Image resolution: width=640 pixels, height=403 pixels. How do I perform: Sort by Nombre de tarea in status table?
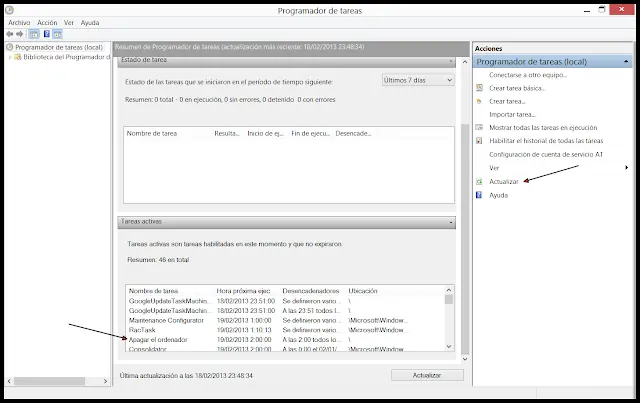point(151,134)
